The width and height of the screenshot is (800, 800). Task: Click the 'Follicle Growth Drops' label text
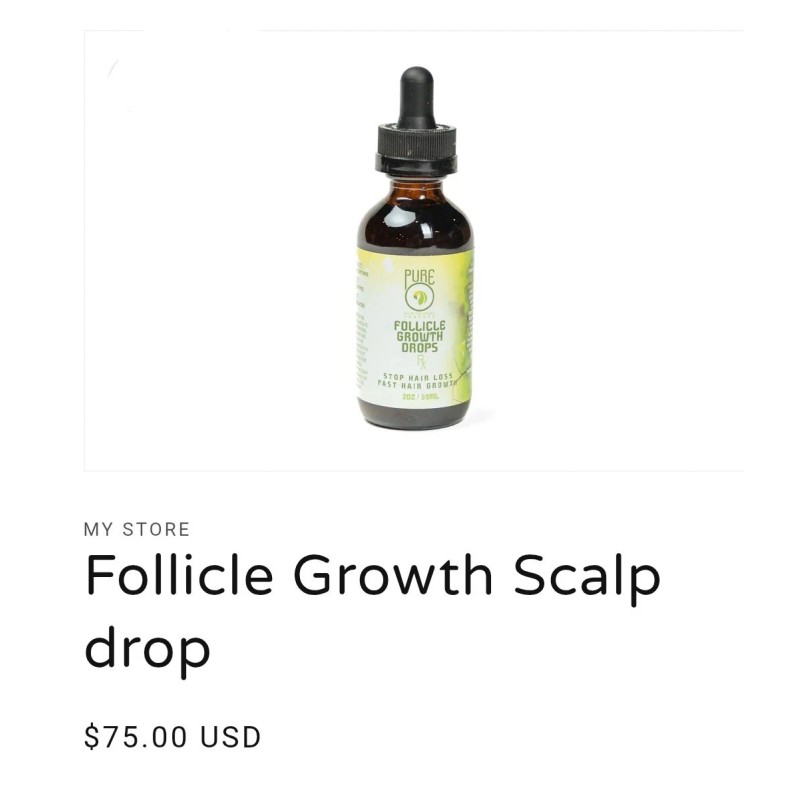(x=419, y=337)
